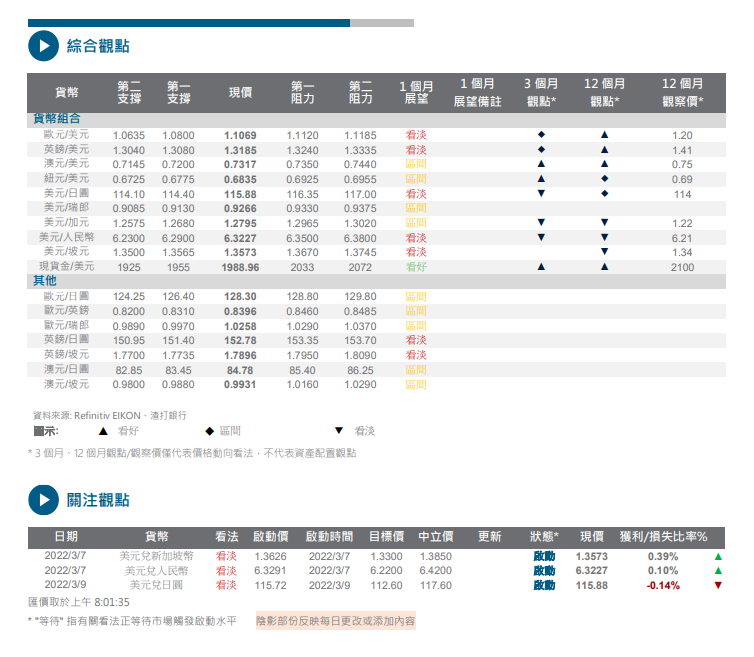Screen dimensions: 754x657
Task: Click the 12-month down triangle in 美元/加元 row
Action: click(x=604, y=223)
